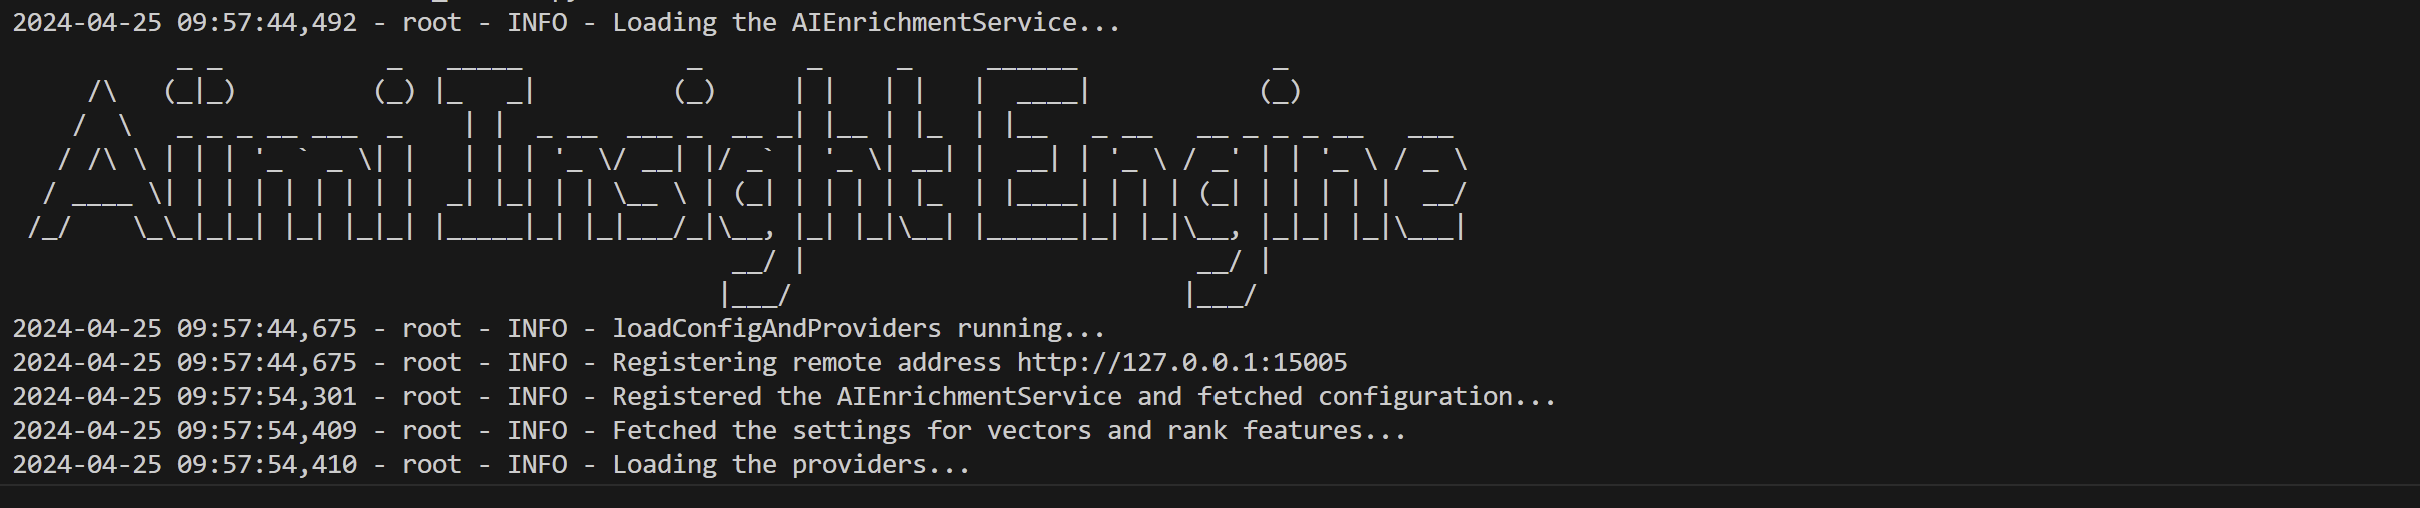Click the words "rank features" in the log
Screen dimensions: 2420x508
pos(1302,430)
